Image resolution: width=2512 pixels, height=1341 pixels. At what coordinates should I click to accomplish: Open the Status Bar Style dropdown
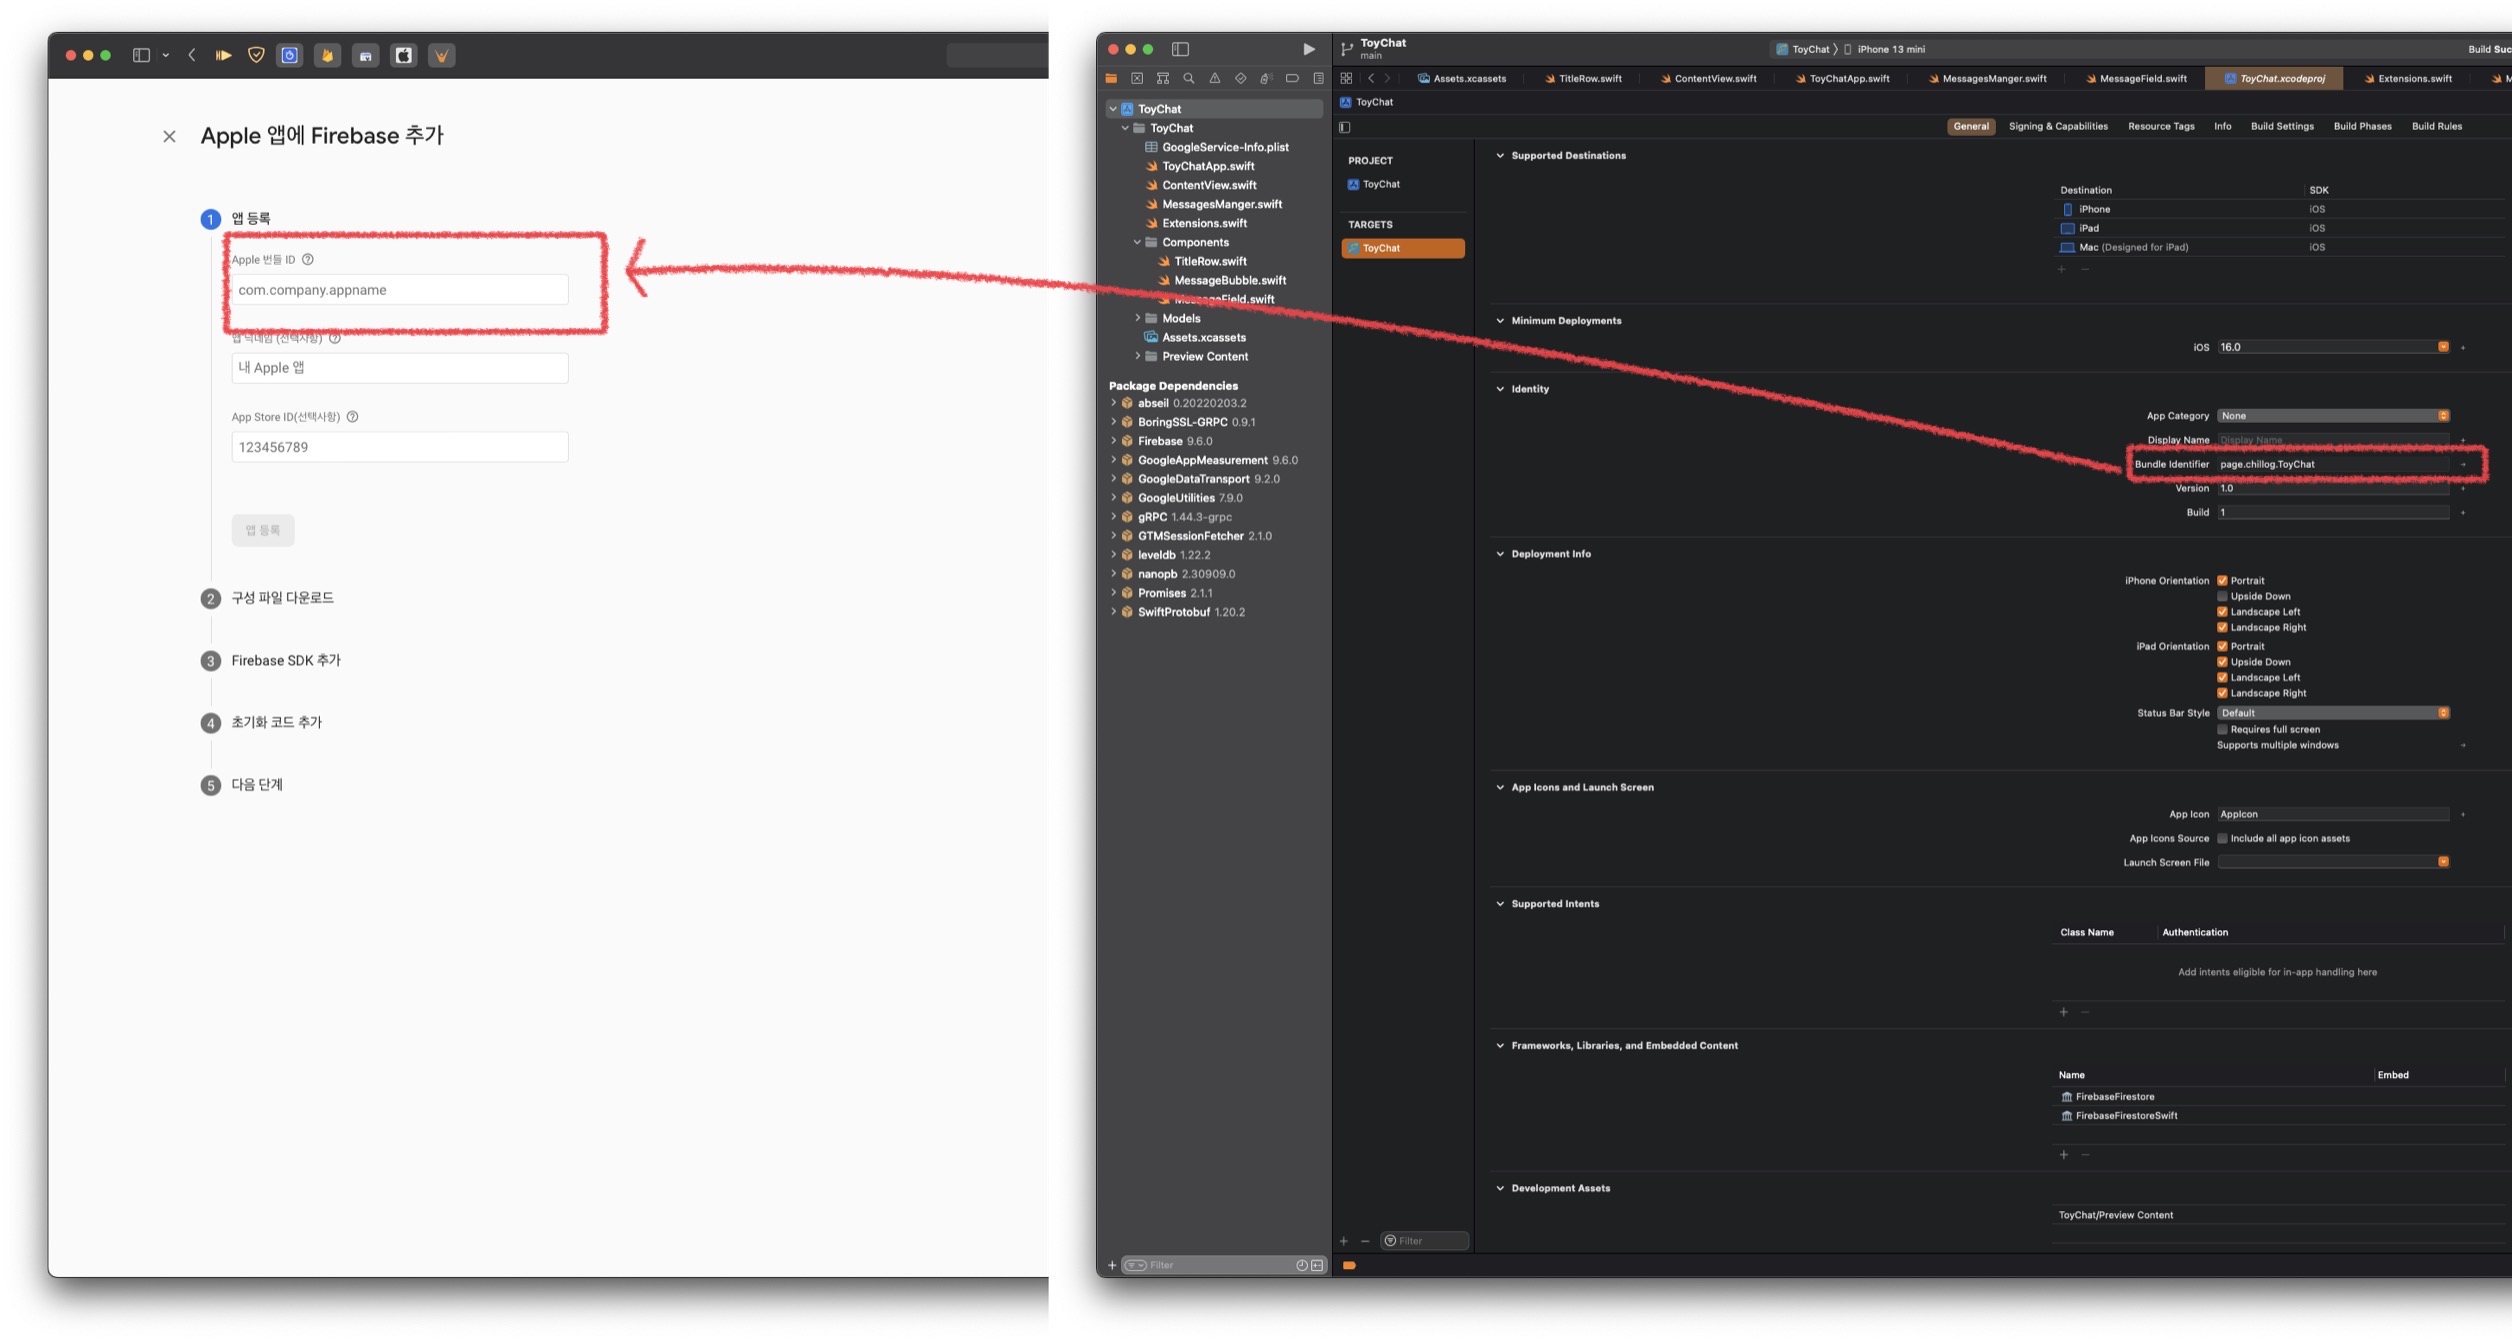pyautogui.click(x=2332, y=713)
